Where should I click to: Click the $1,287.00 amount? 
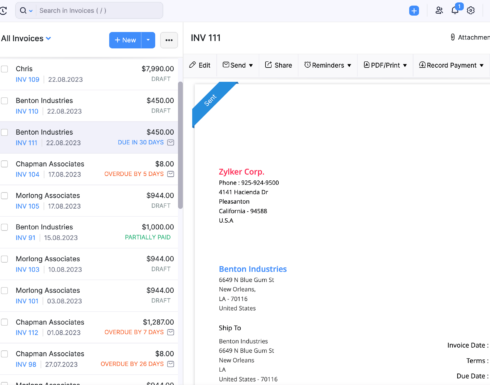158,322
